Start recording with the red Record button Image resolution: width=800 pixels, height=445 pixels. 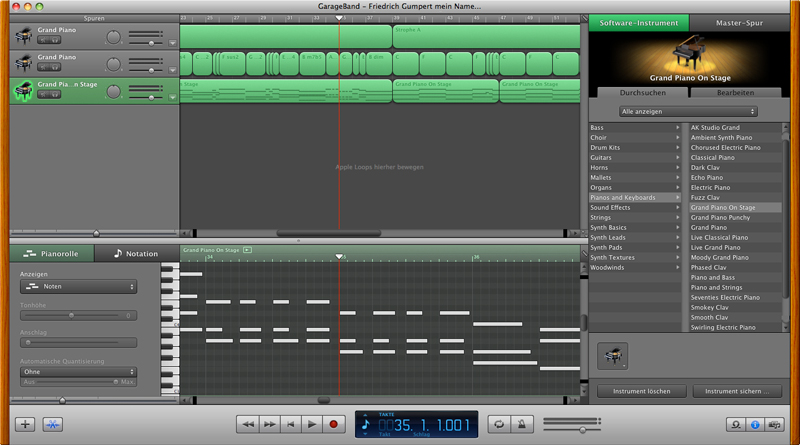[334, 424]
